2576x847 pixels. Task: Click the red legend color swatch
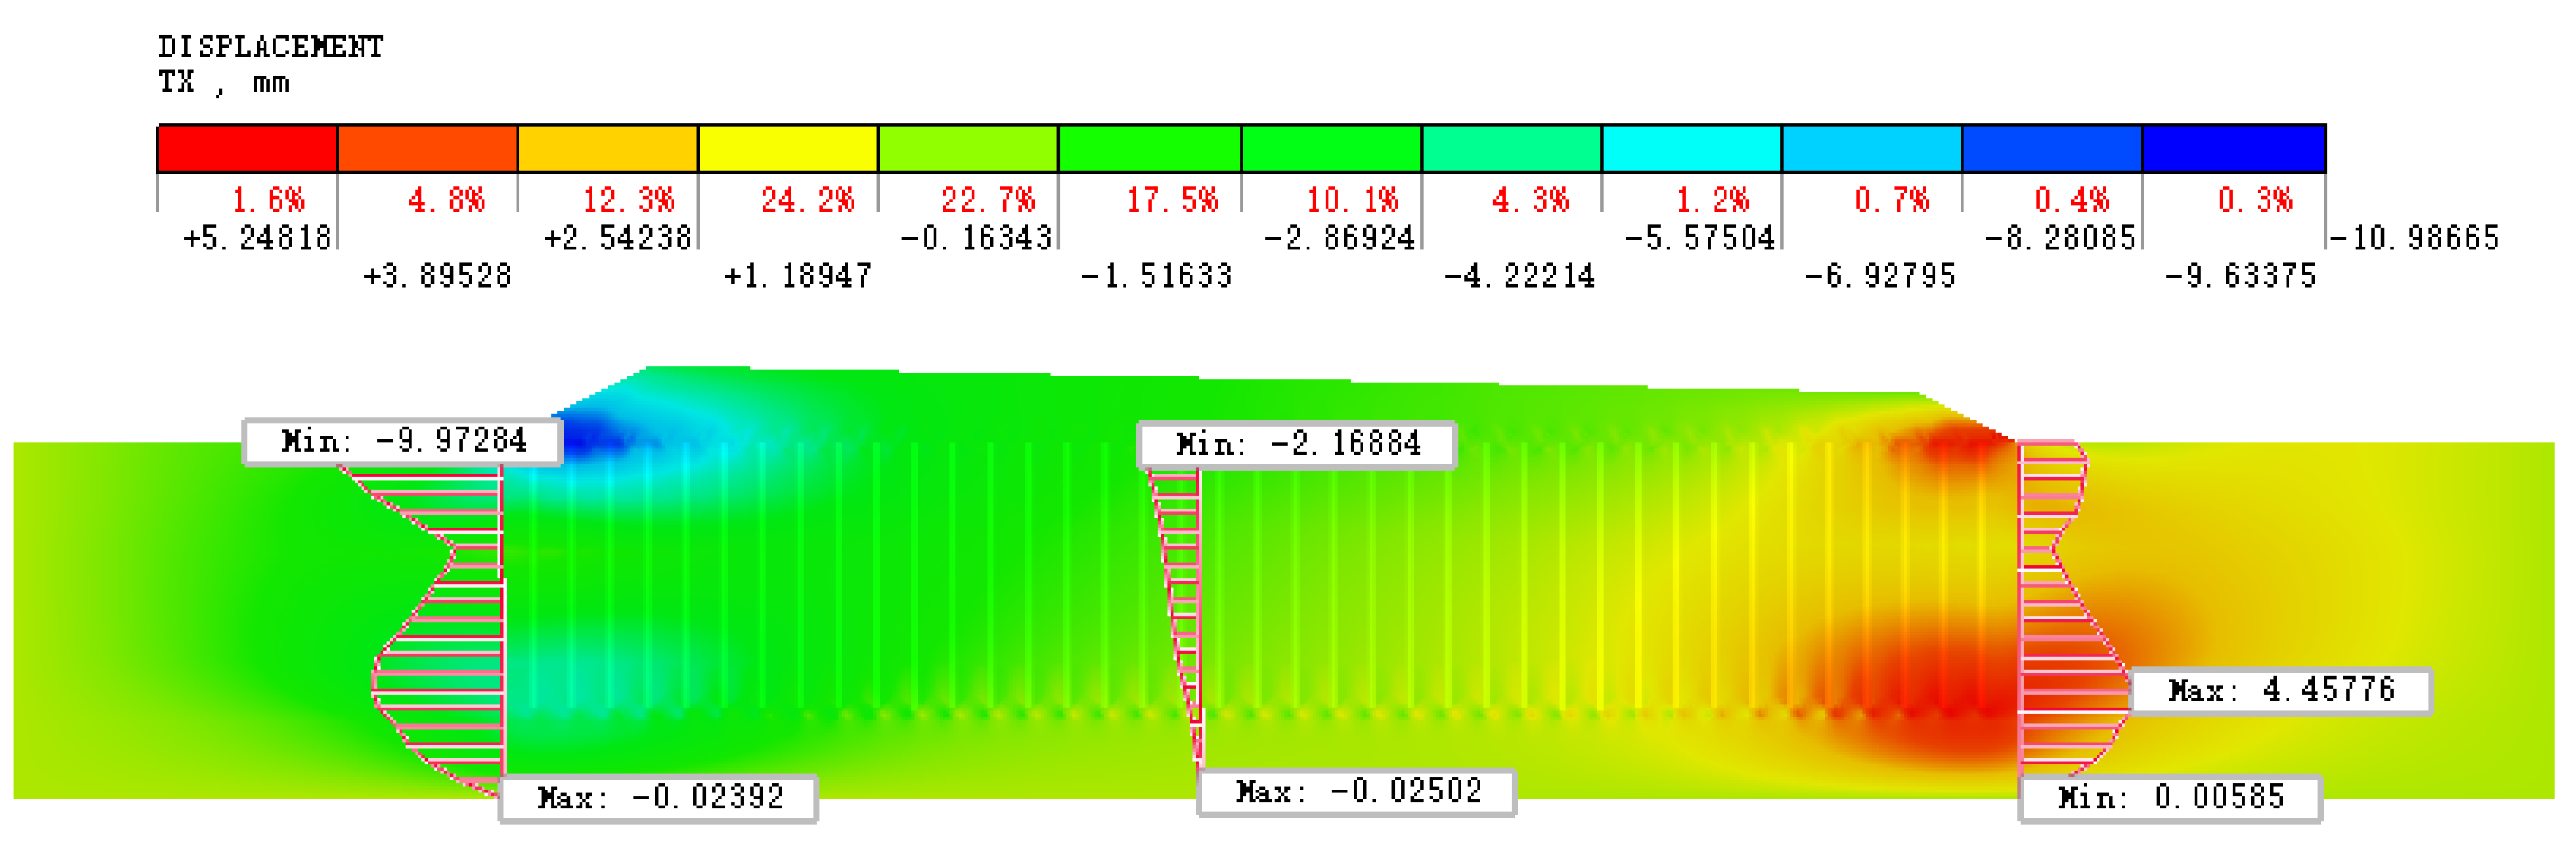coord(247,148)
